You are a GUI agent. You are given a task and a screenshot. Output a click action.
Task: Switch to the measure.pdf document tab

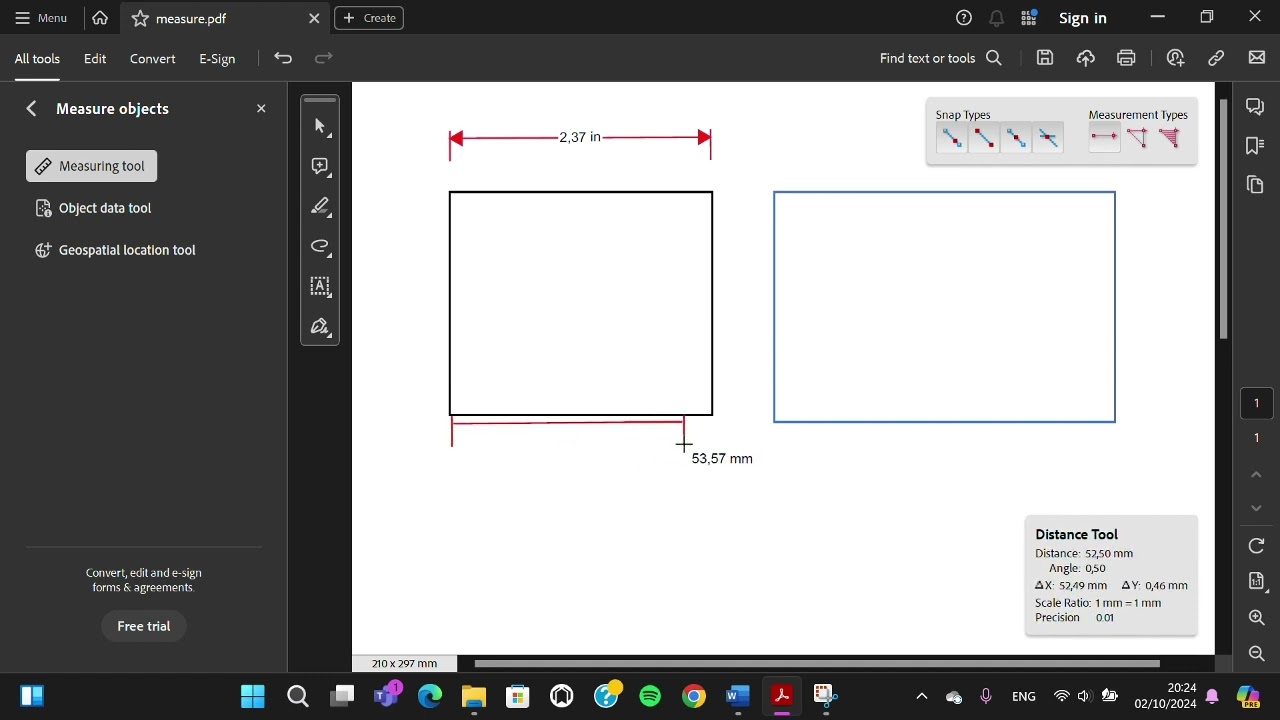[225, 18]
